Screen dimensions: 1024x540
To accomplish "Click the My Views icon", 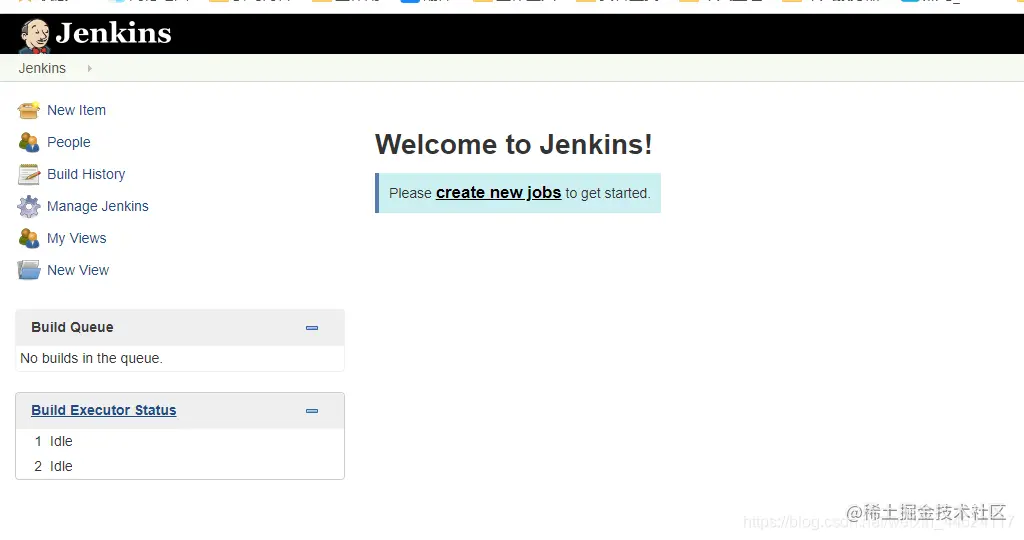I will click(x=29, y=238).
